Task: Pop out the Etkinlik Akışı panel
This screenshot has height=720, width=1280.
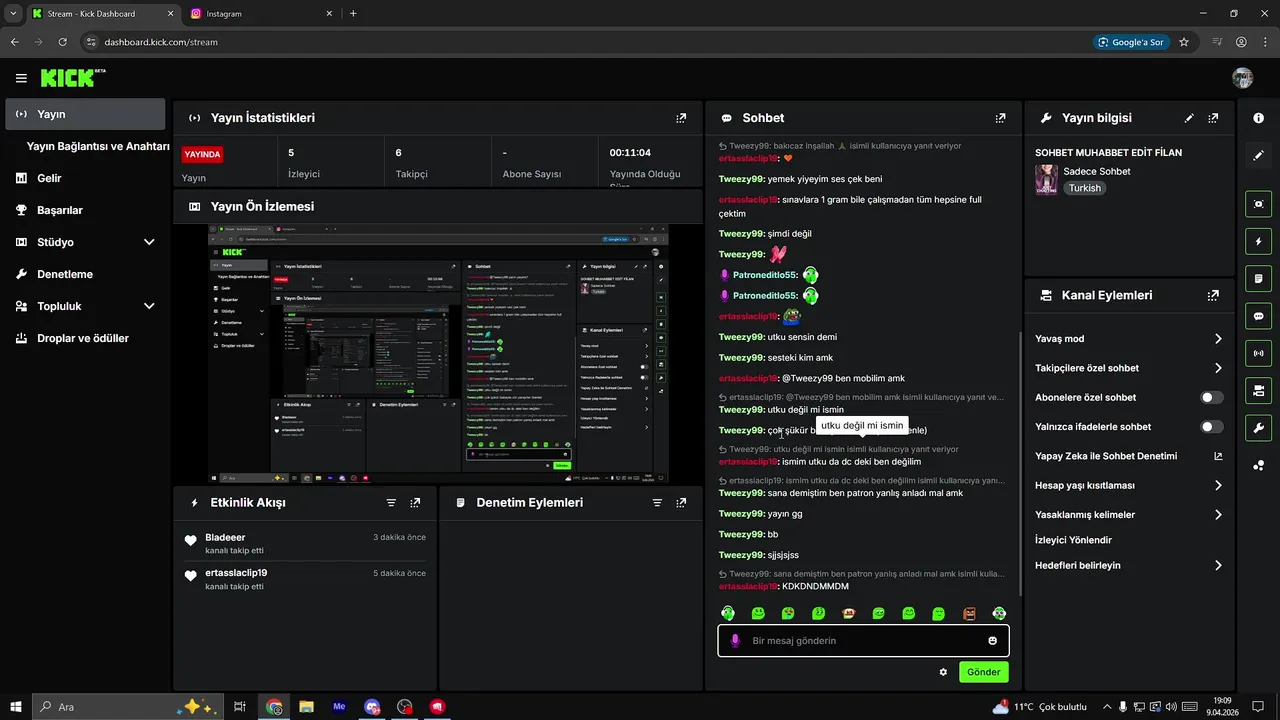Action: 415,503
